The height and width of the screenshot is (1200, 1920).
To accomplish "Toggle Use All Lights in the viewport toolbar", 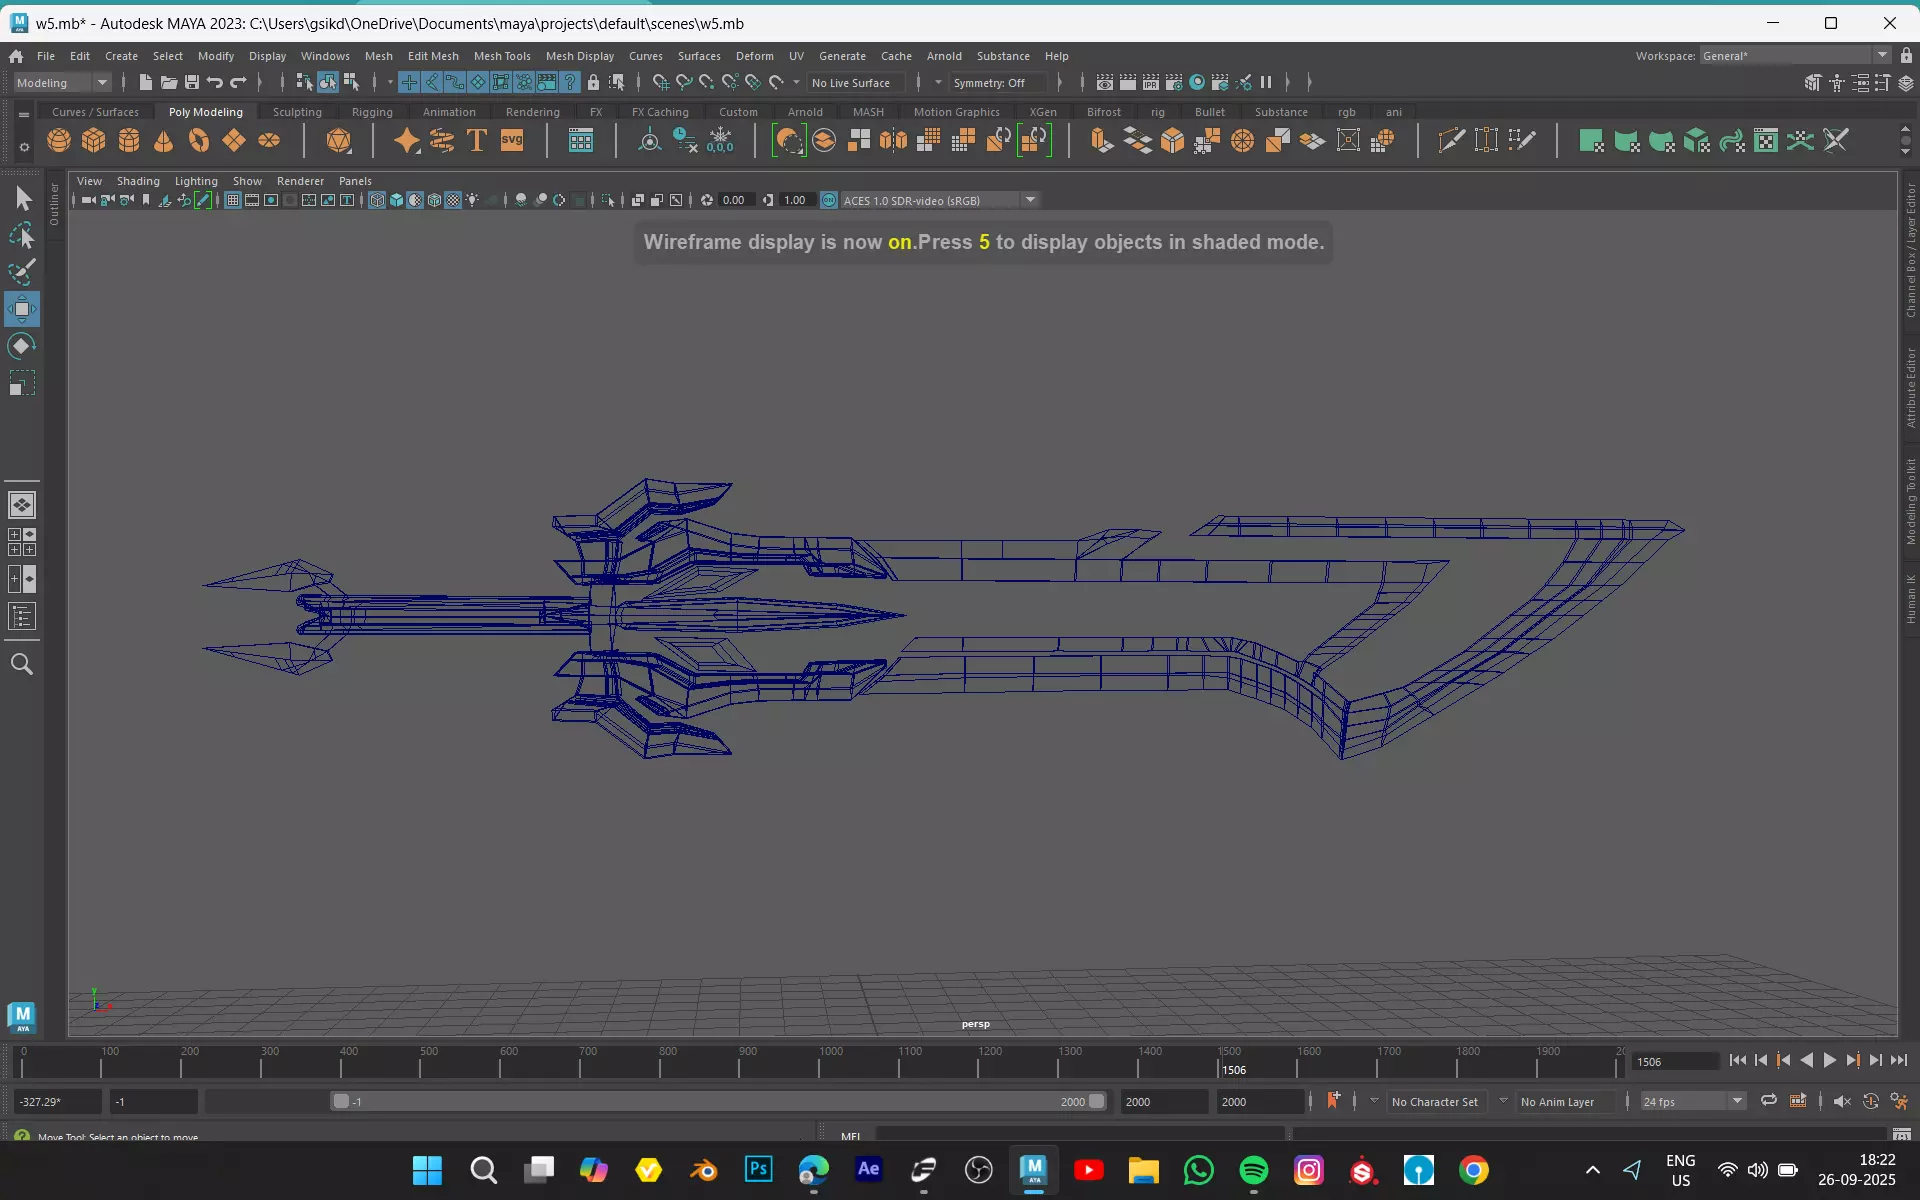I will pyautogui.click(x=473, y=200).
